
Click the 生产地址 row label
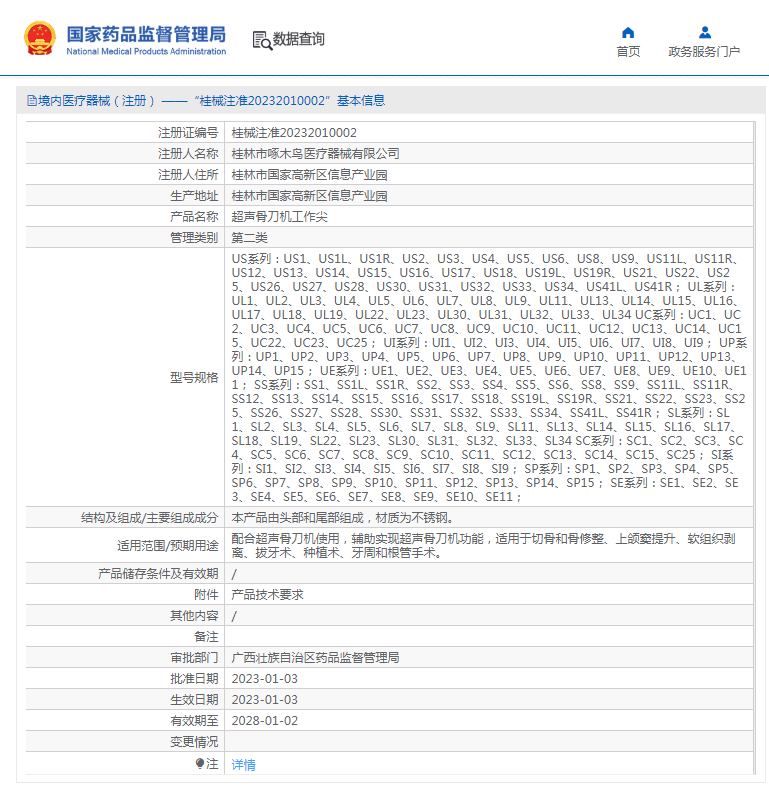(194, 196)
